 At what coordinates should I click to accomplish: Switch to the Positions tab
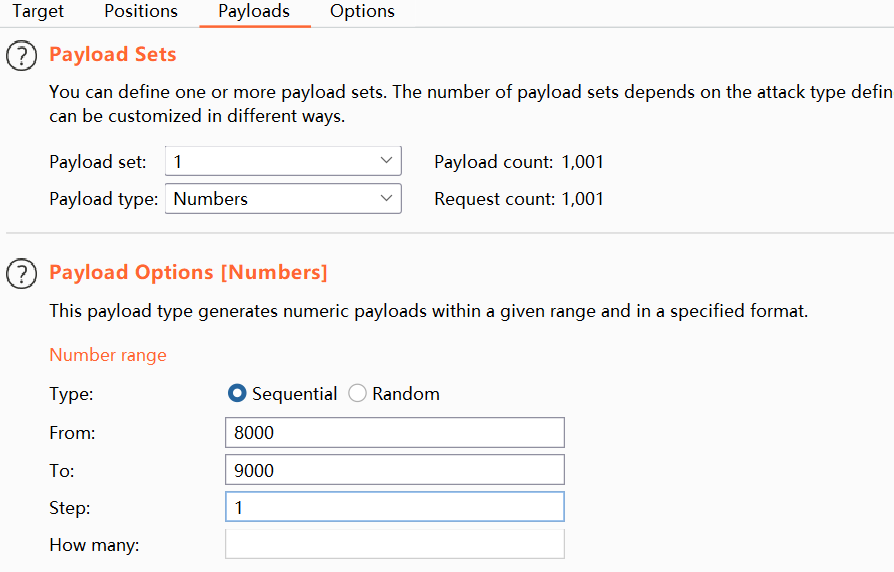pyautogui.click(x=141, y=12)
